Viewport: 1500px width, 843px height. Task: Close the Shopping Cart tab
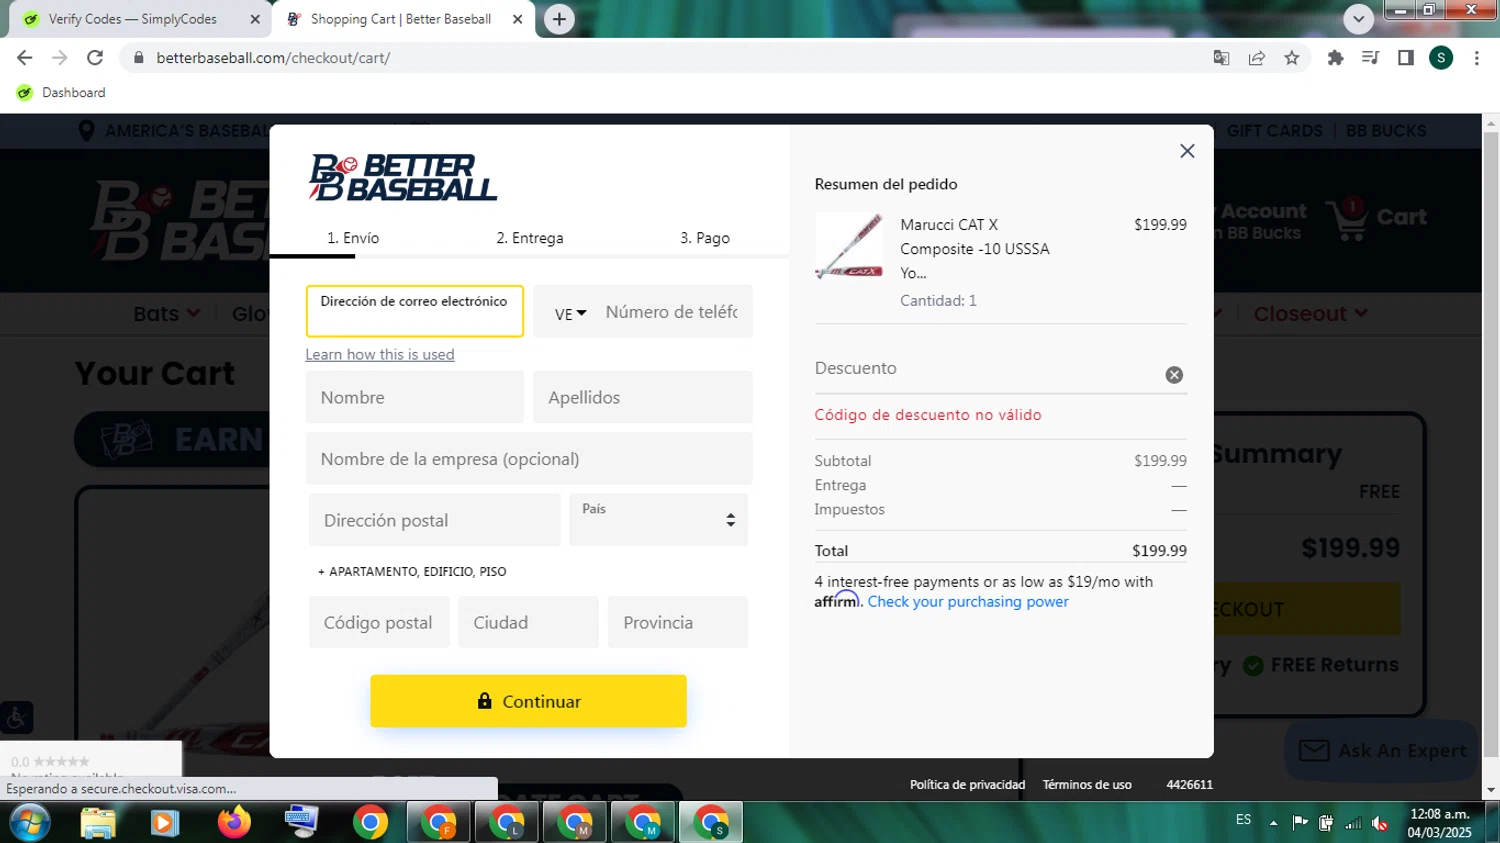(517, 19)
